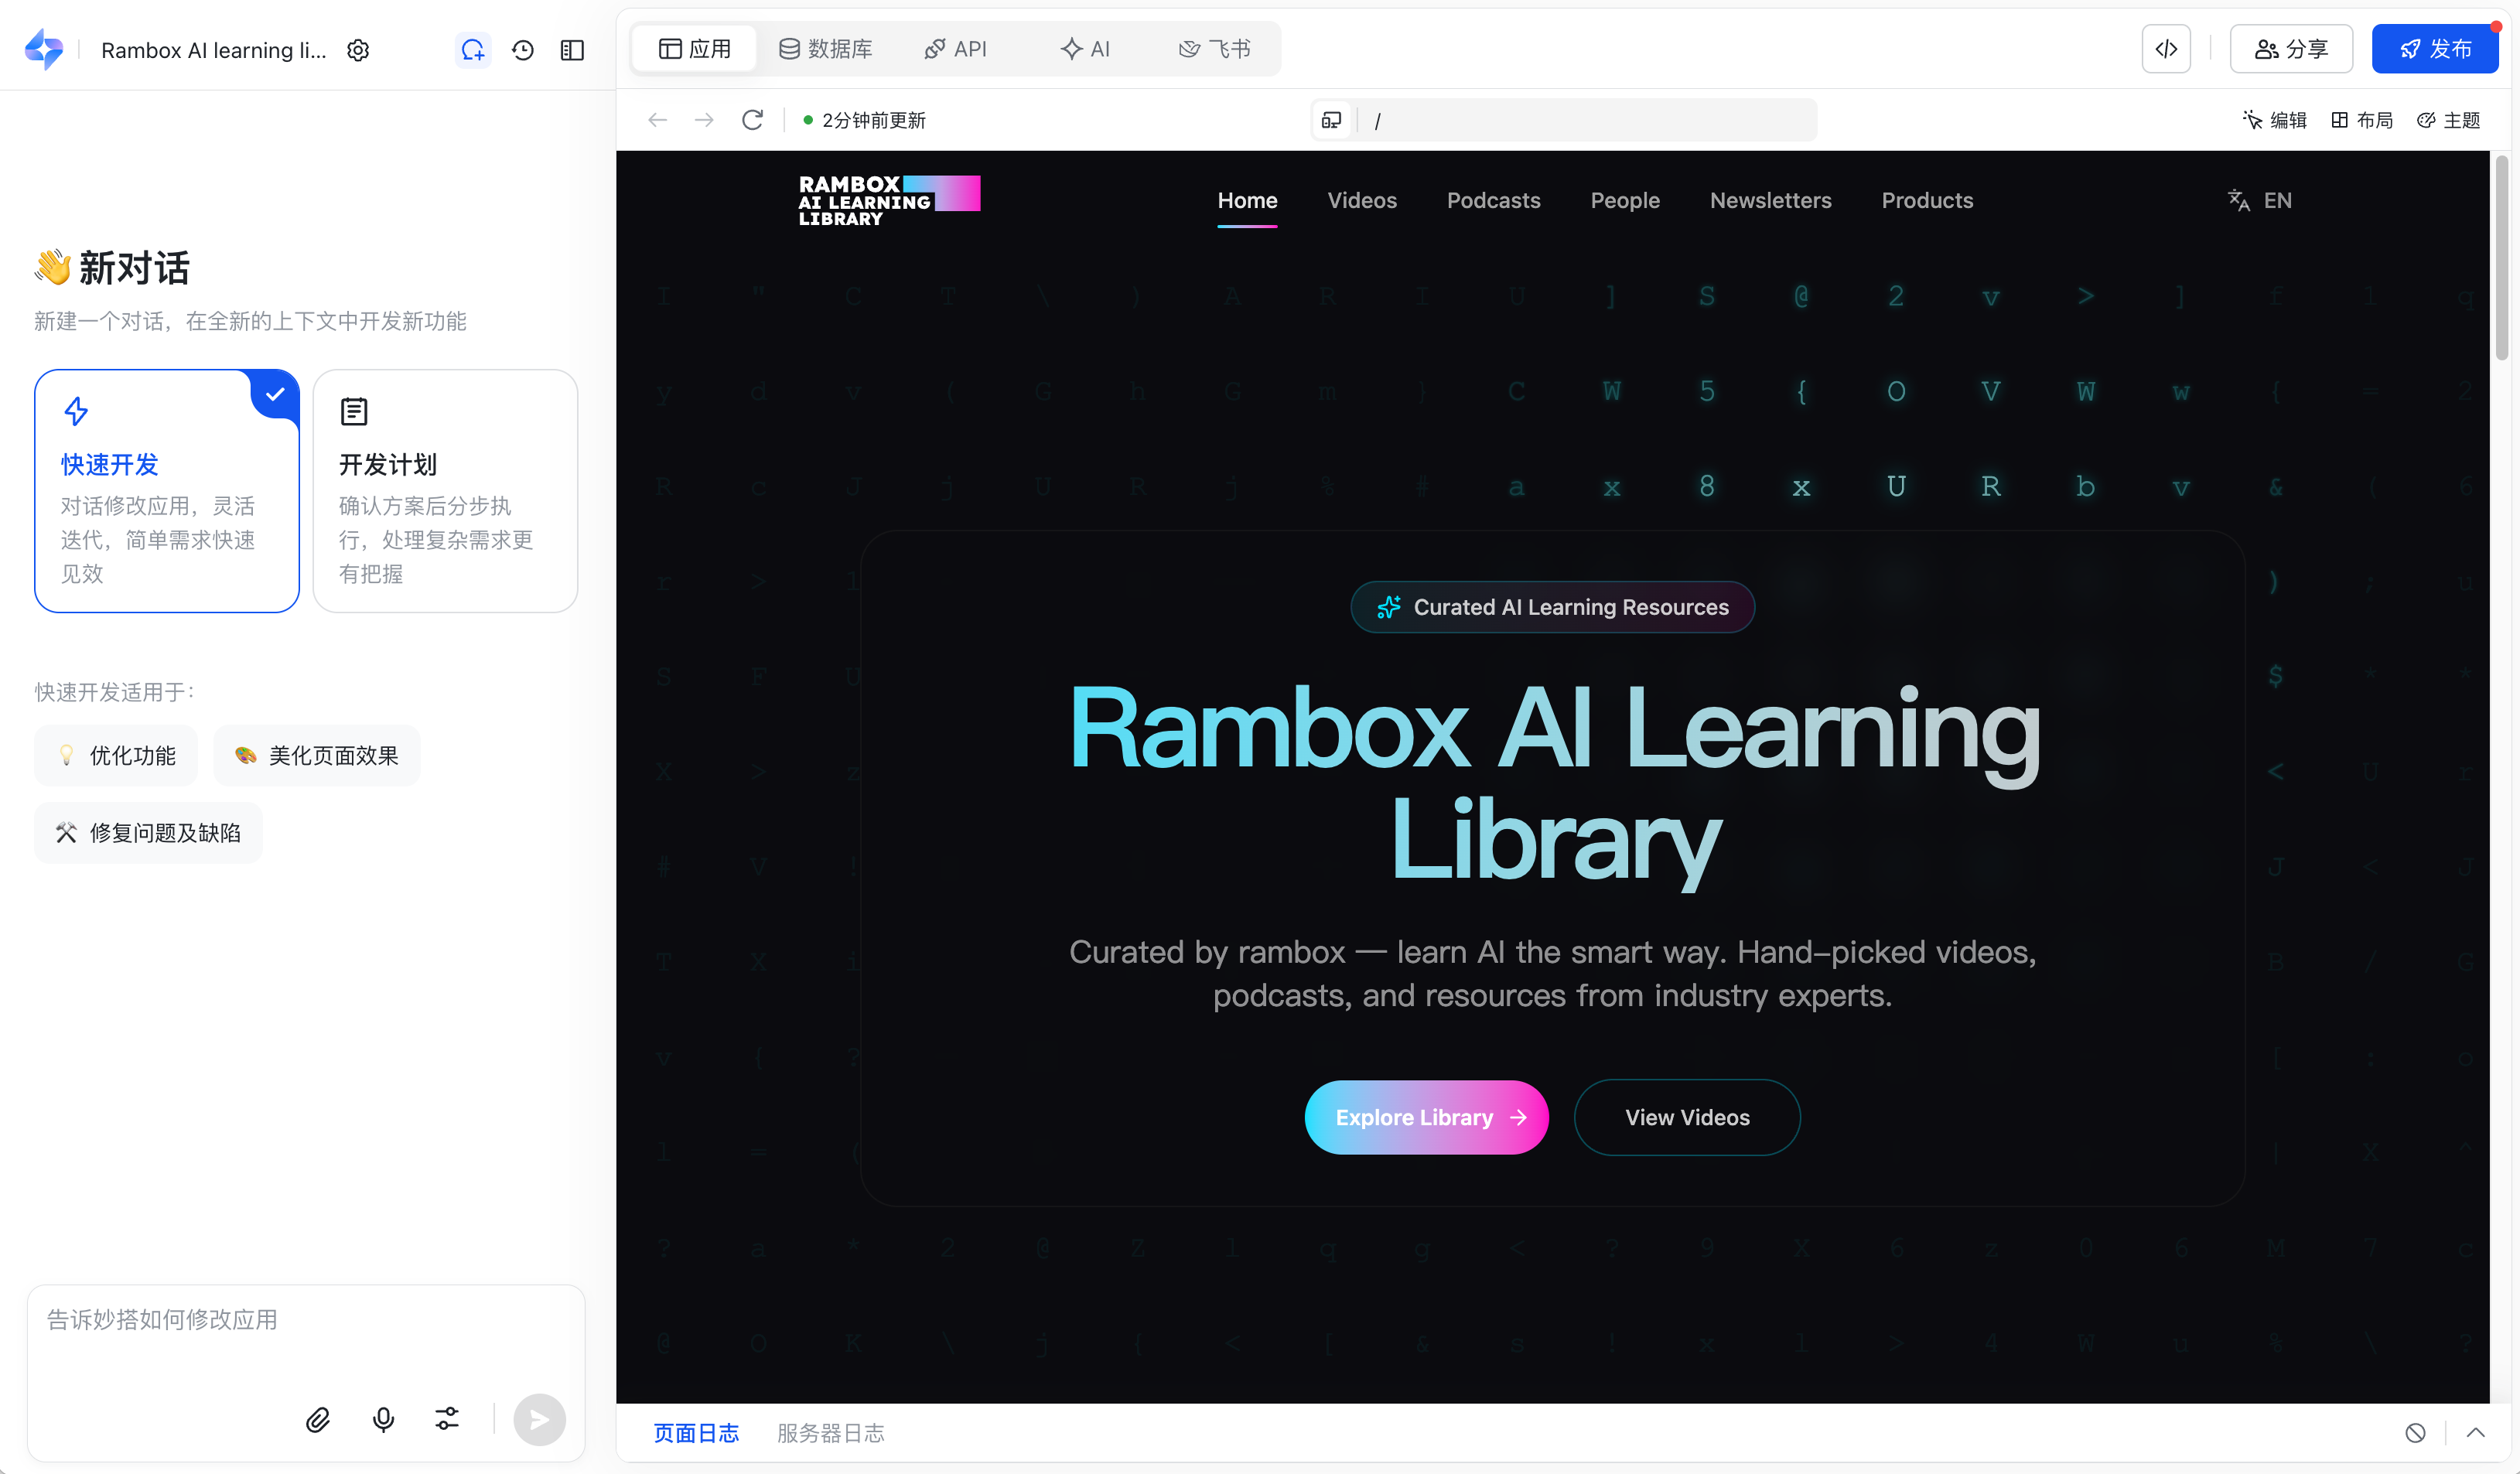Image resolution: width=2520 pixels, height=1474 pixels.
Task: Activate microphone voice input
Action: [x=383, y=1419]
